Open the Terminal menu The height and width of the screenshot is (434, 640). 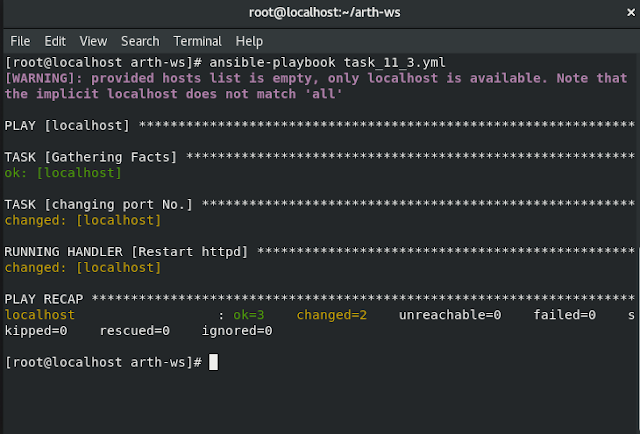198,41
